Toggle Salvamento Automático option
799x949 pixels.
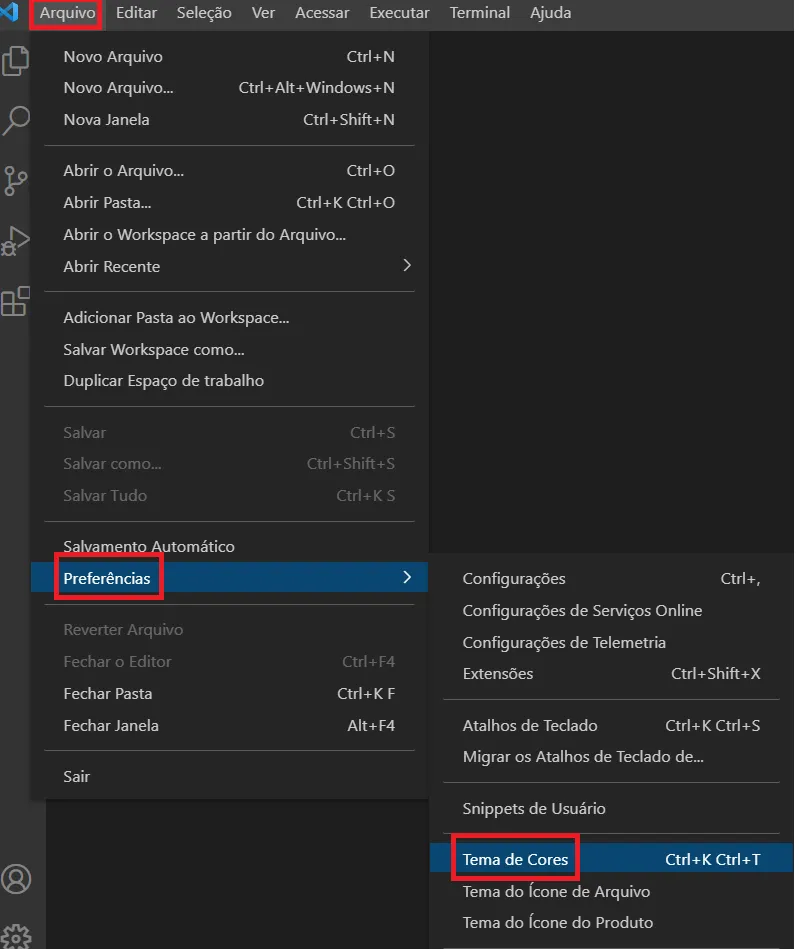[229, 546]
